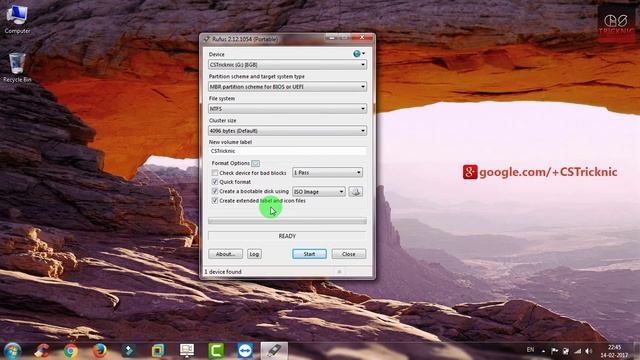Click the select ISO image disc icon
The height and width of the screenshot is (360, 640).
356,191
